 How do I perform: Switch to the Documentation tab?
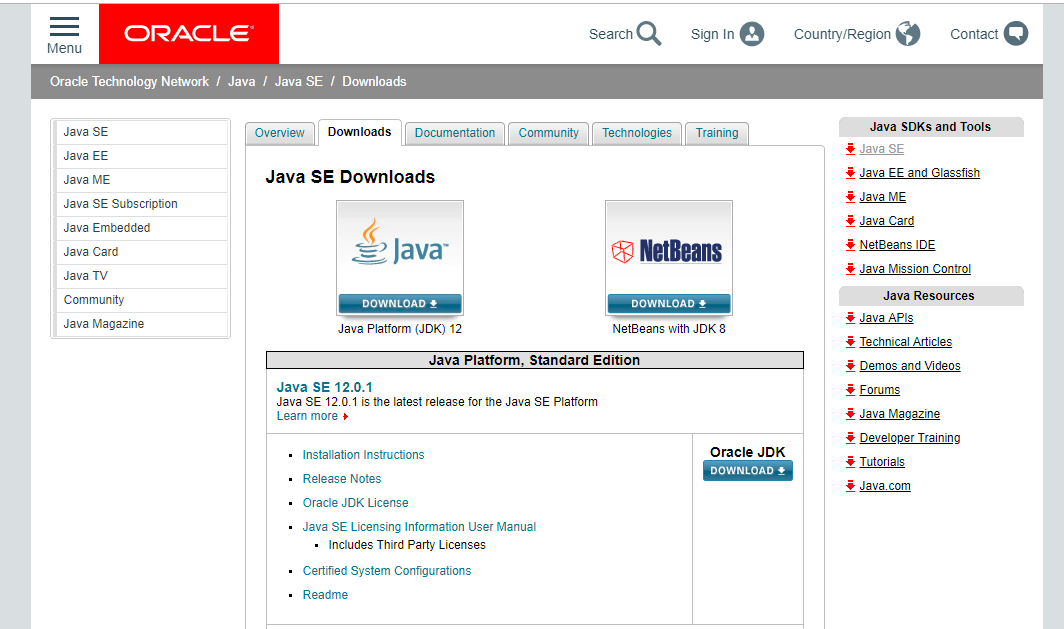coord(454,132)
